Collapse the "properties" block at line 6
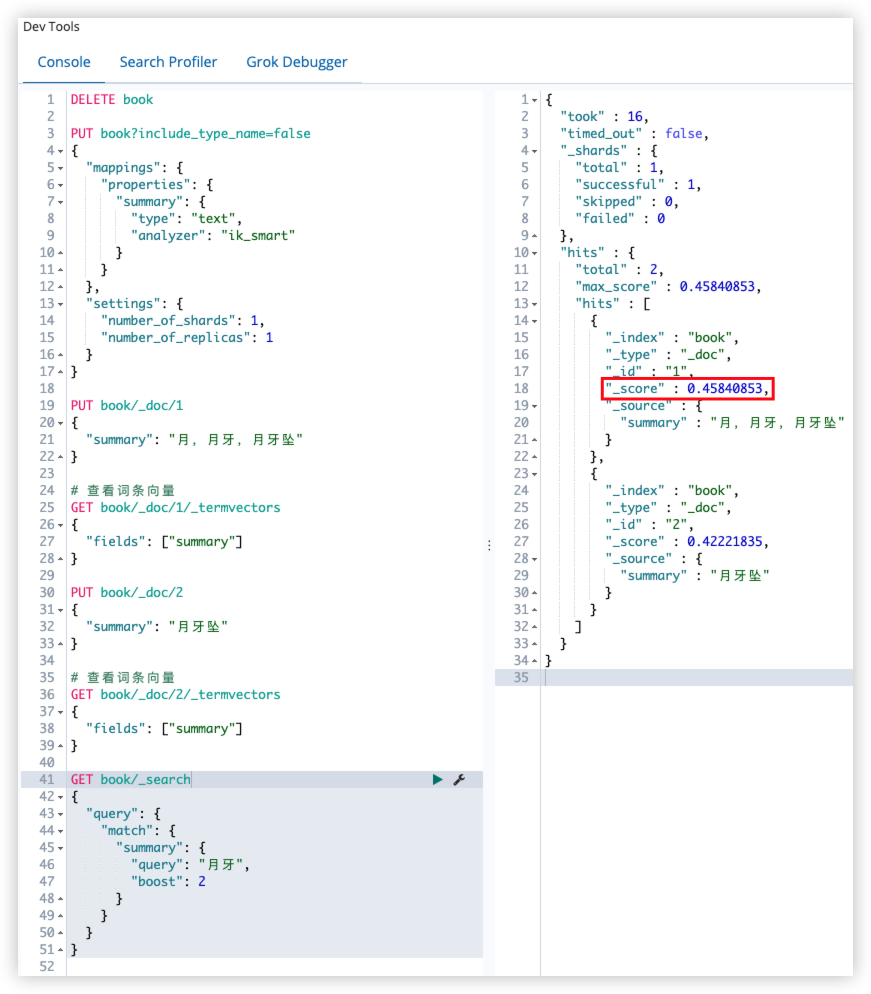Viewport: 871px width, 994px height. (61, 185)
